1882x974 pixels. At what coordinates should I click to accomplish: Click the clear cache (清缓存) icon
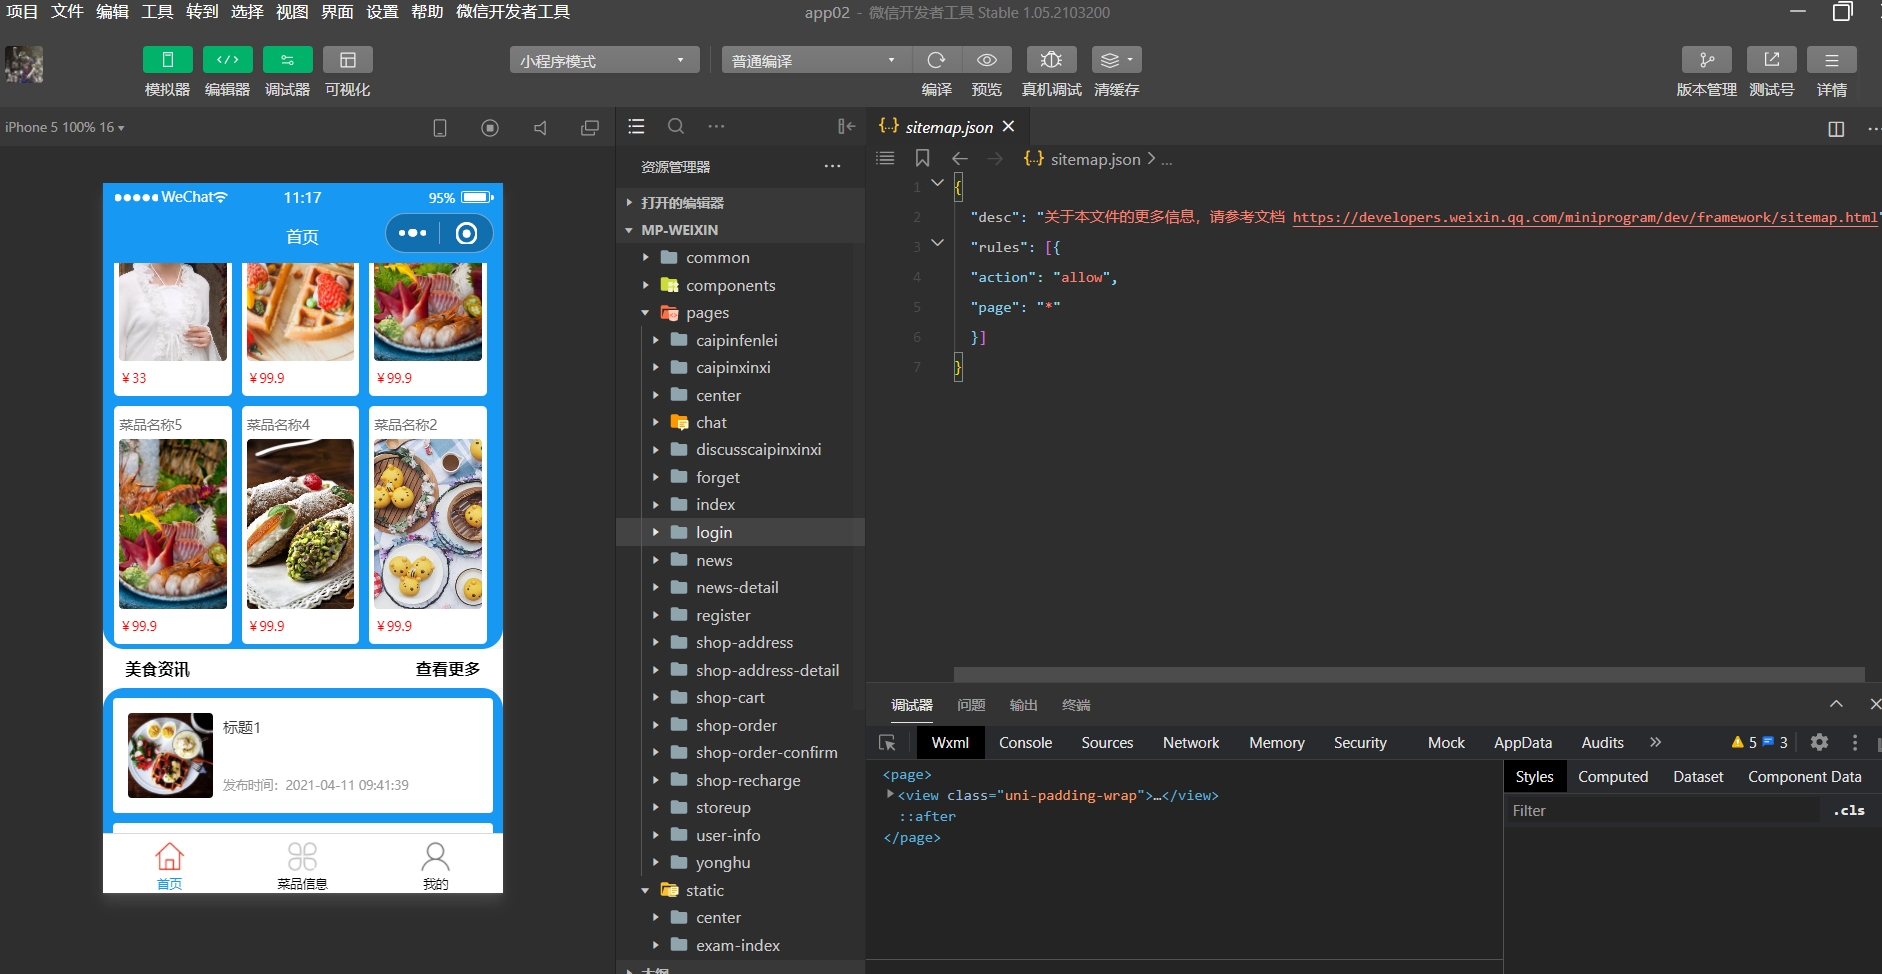(1116, 60)
